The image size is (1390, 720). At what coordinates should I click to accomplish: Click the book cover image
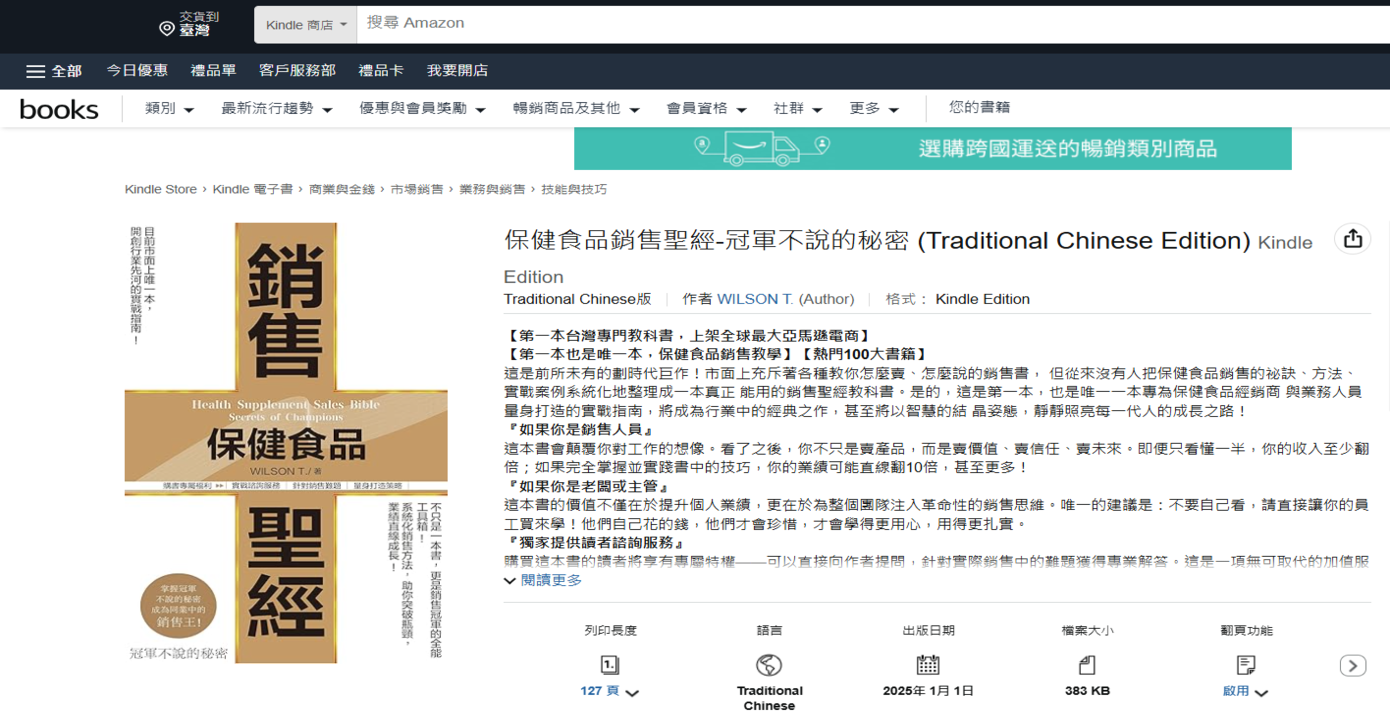tap(286, 443)
